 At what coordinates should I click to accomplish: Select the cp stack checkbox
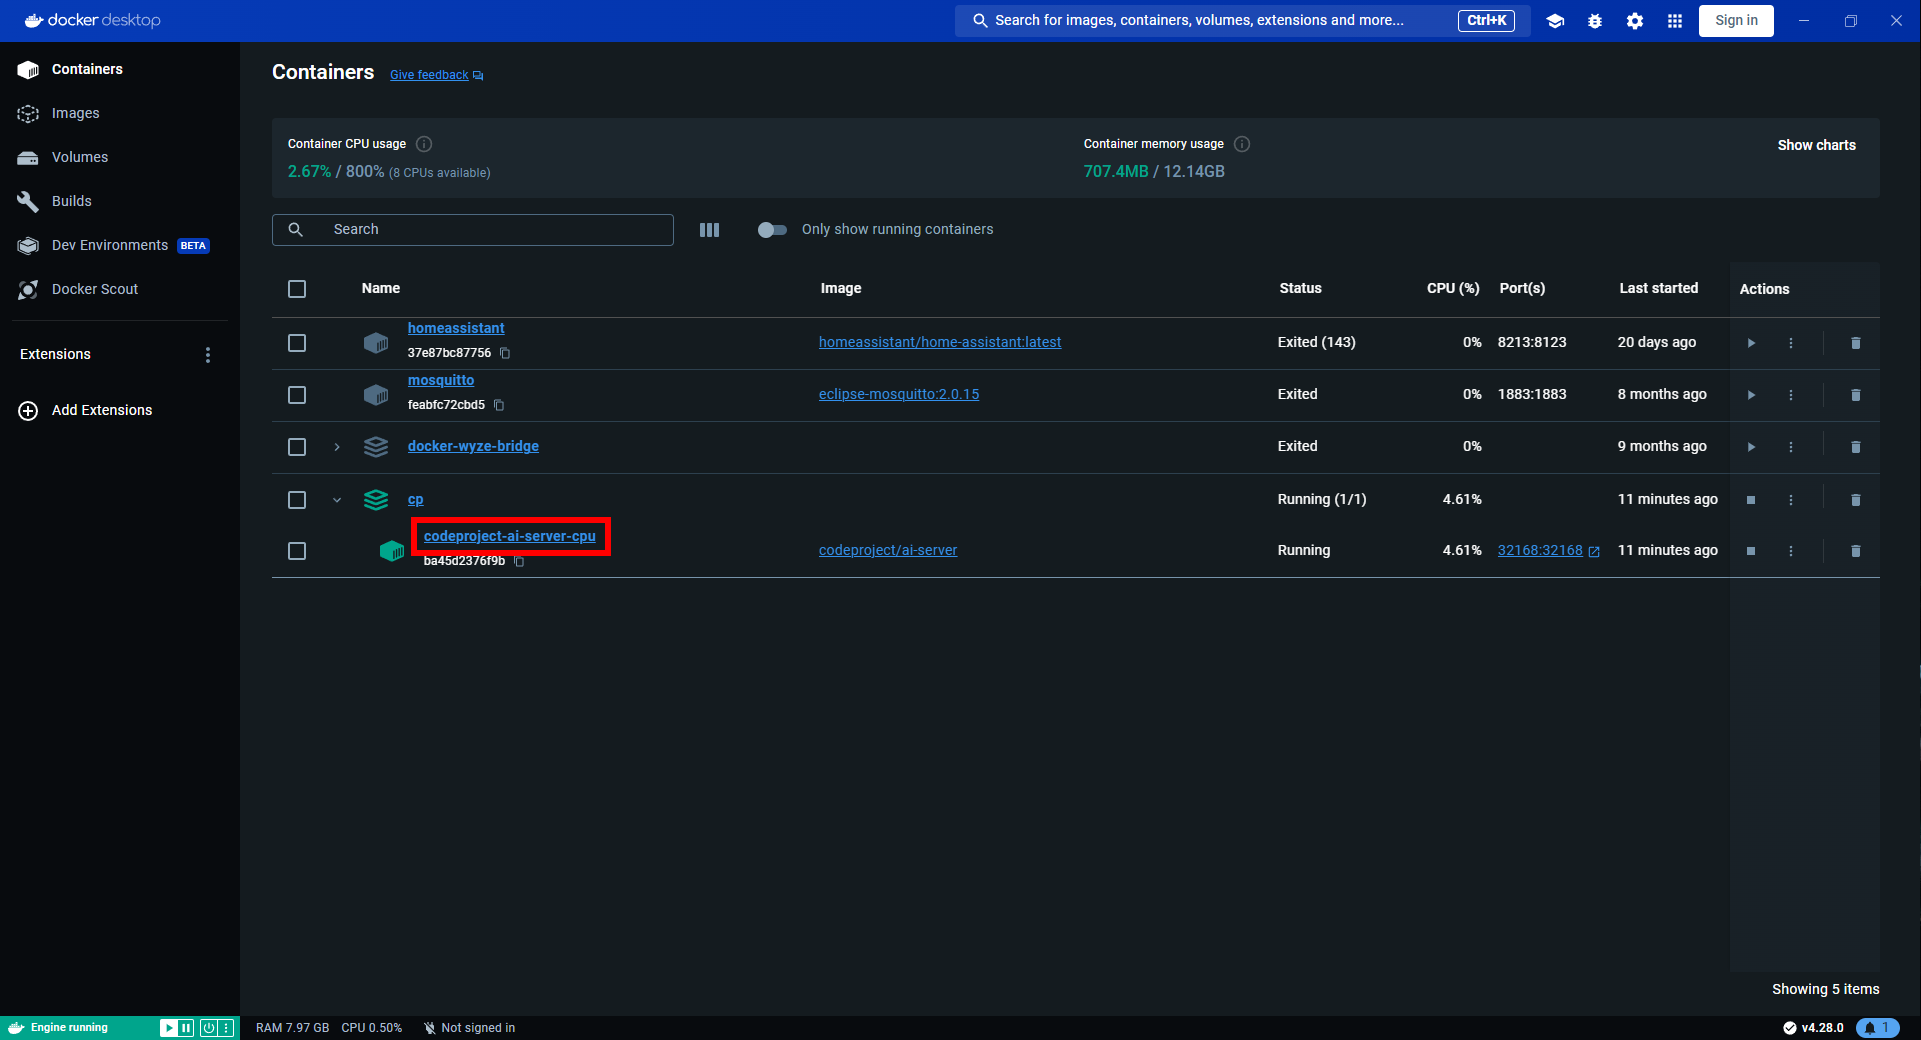(x=297, y=500)
